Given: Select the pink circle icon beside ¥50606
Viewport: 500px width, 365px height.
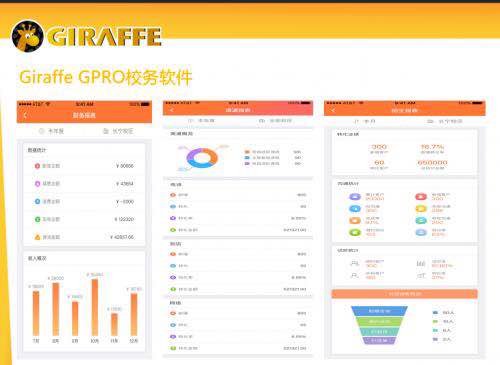Looking at the screenshot, I should click(37, 166).
